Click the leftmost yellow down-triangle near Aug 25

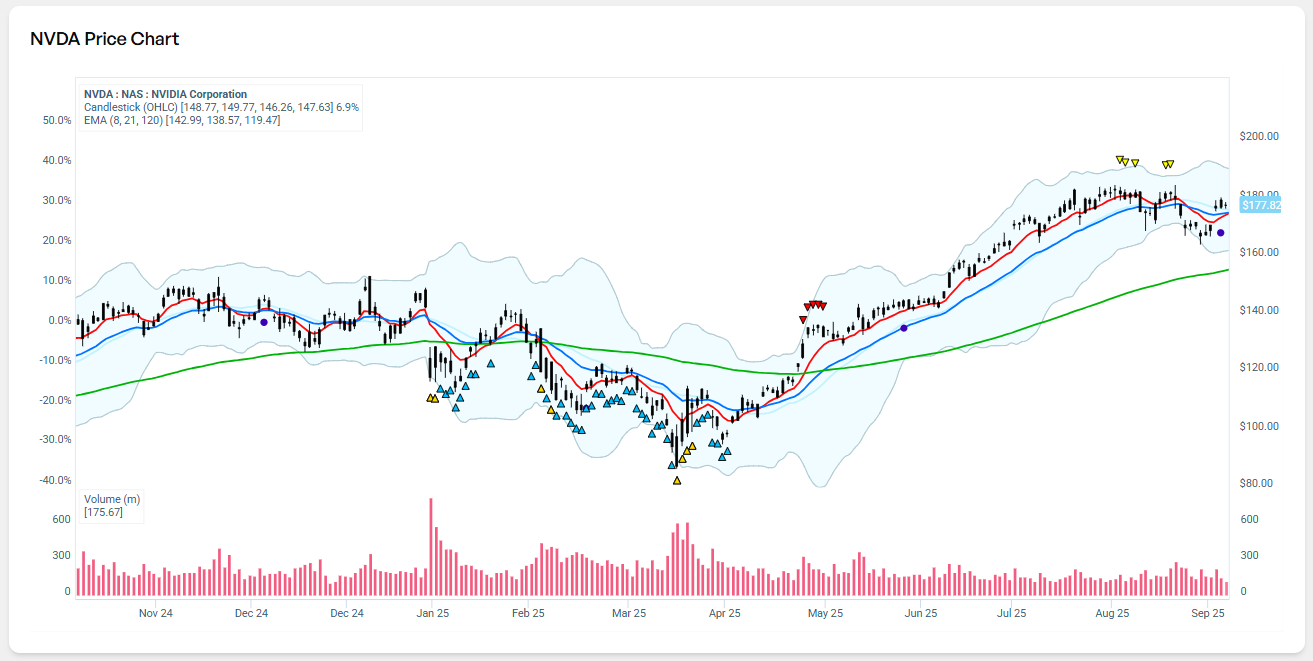pyautogui.click(x=1121, y=159)
